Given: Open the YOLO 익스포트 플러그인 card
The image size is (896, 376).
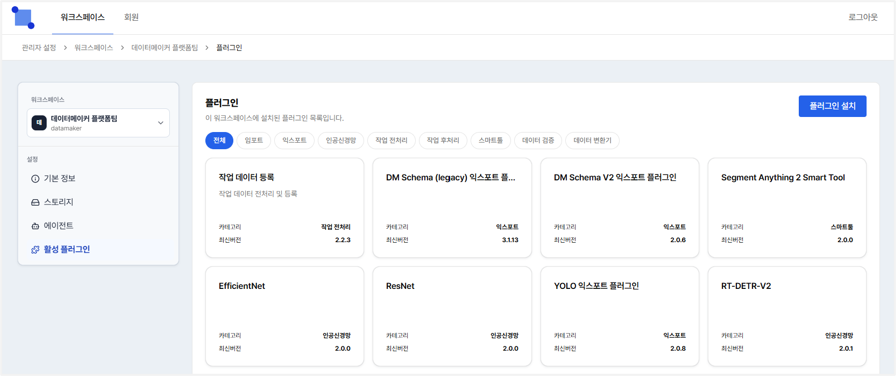Looking at the screenshot, I should 619,316.
